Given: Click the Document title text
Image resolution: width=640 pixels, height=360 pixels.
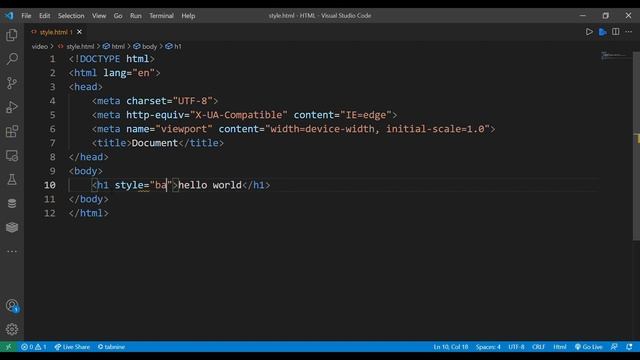Looking at the screenshot, I should (155, 143).
